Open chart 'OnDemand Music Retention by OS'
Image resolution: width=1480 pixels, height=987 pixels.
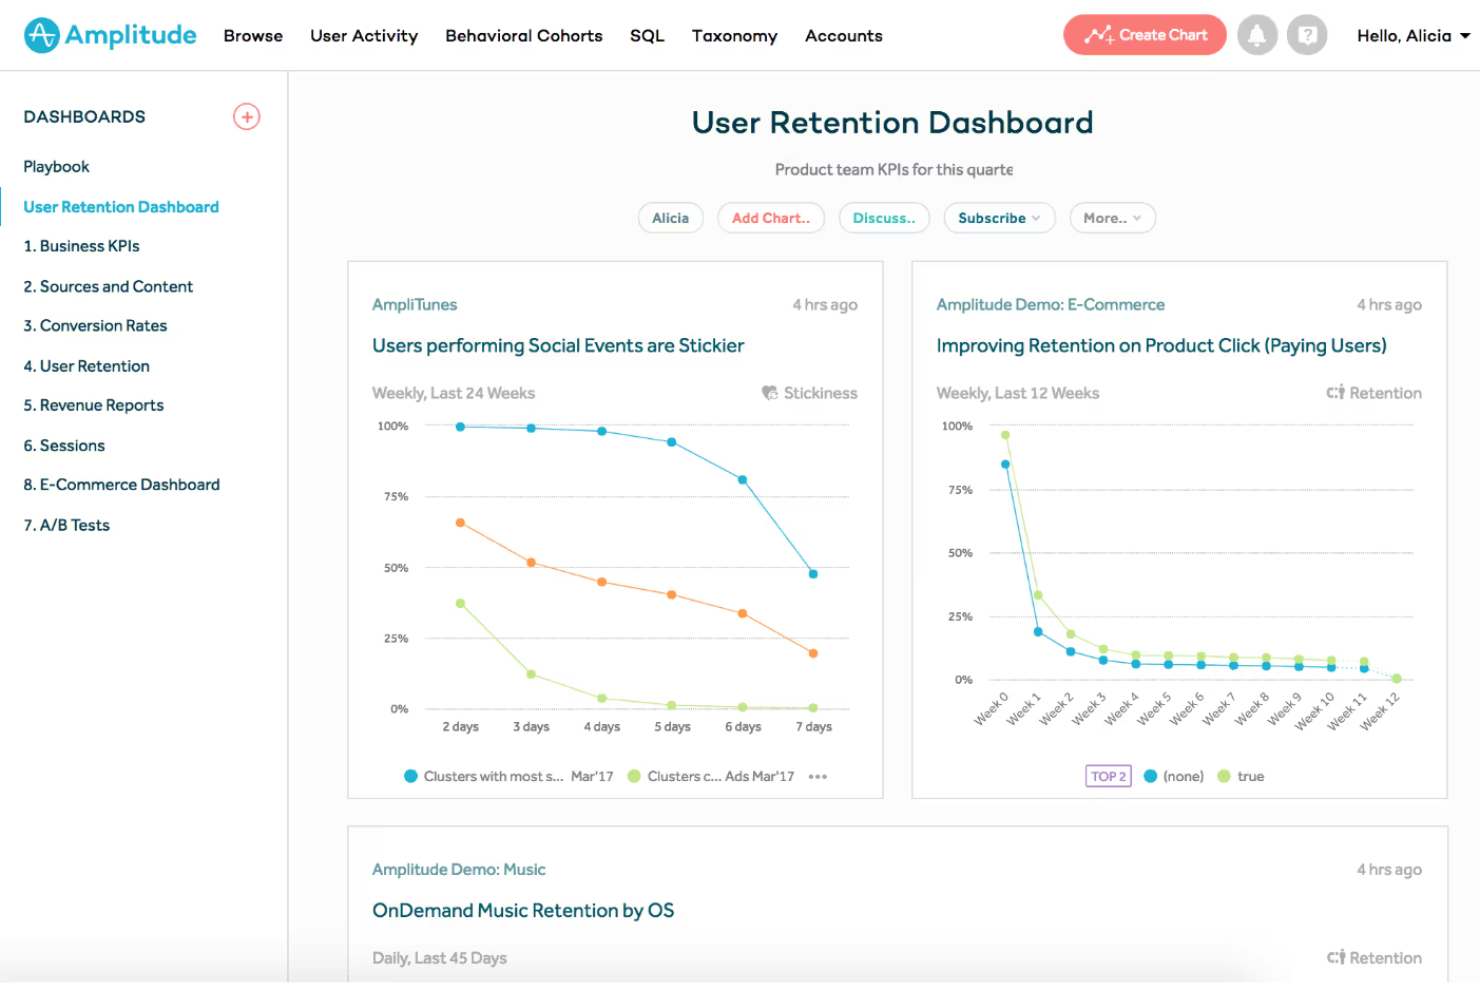click(523, 911)
